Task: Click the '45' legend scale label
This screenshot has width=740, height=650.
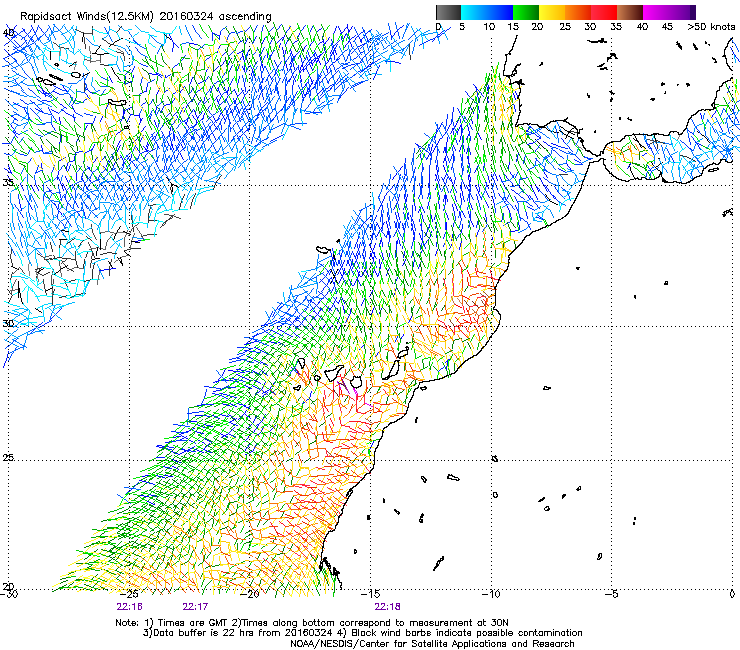Action: (x=667, y=26)
